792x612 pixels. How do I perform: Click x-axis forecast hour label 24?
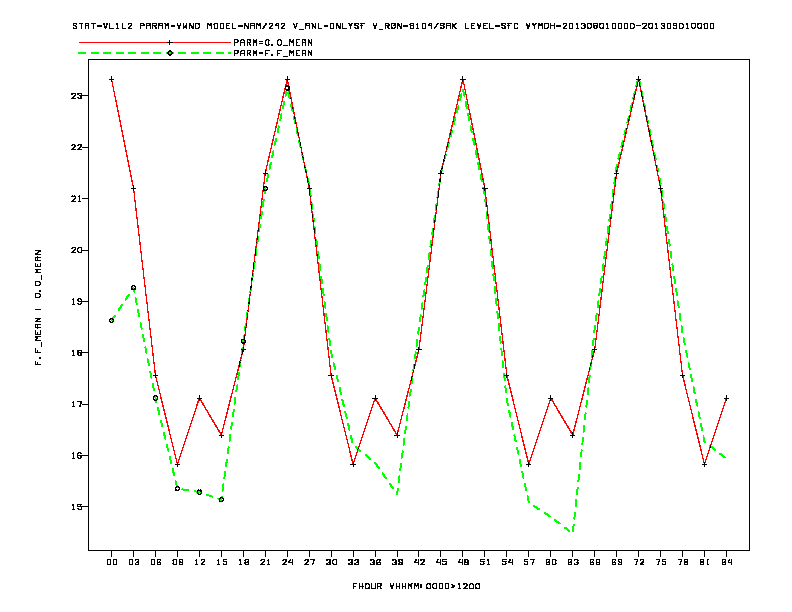point(287,562)
